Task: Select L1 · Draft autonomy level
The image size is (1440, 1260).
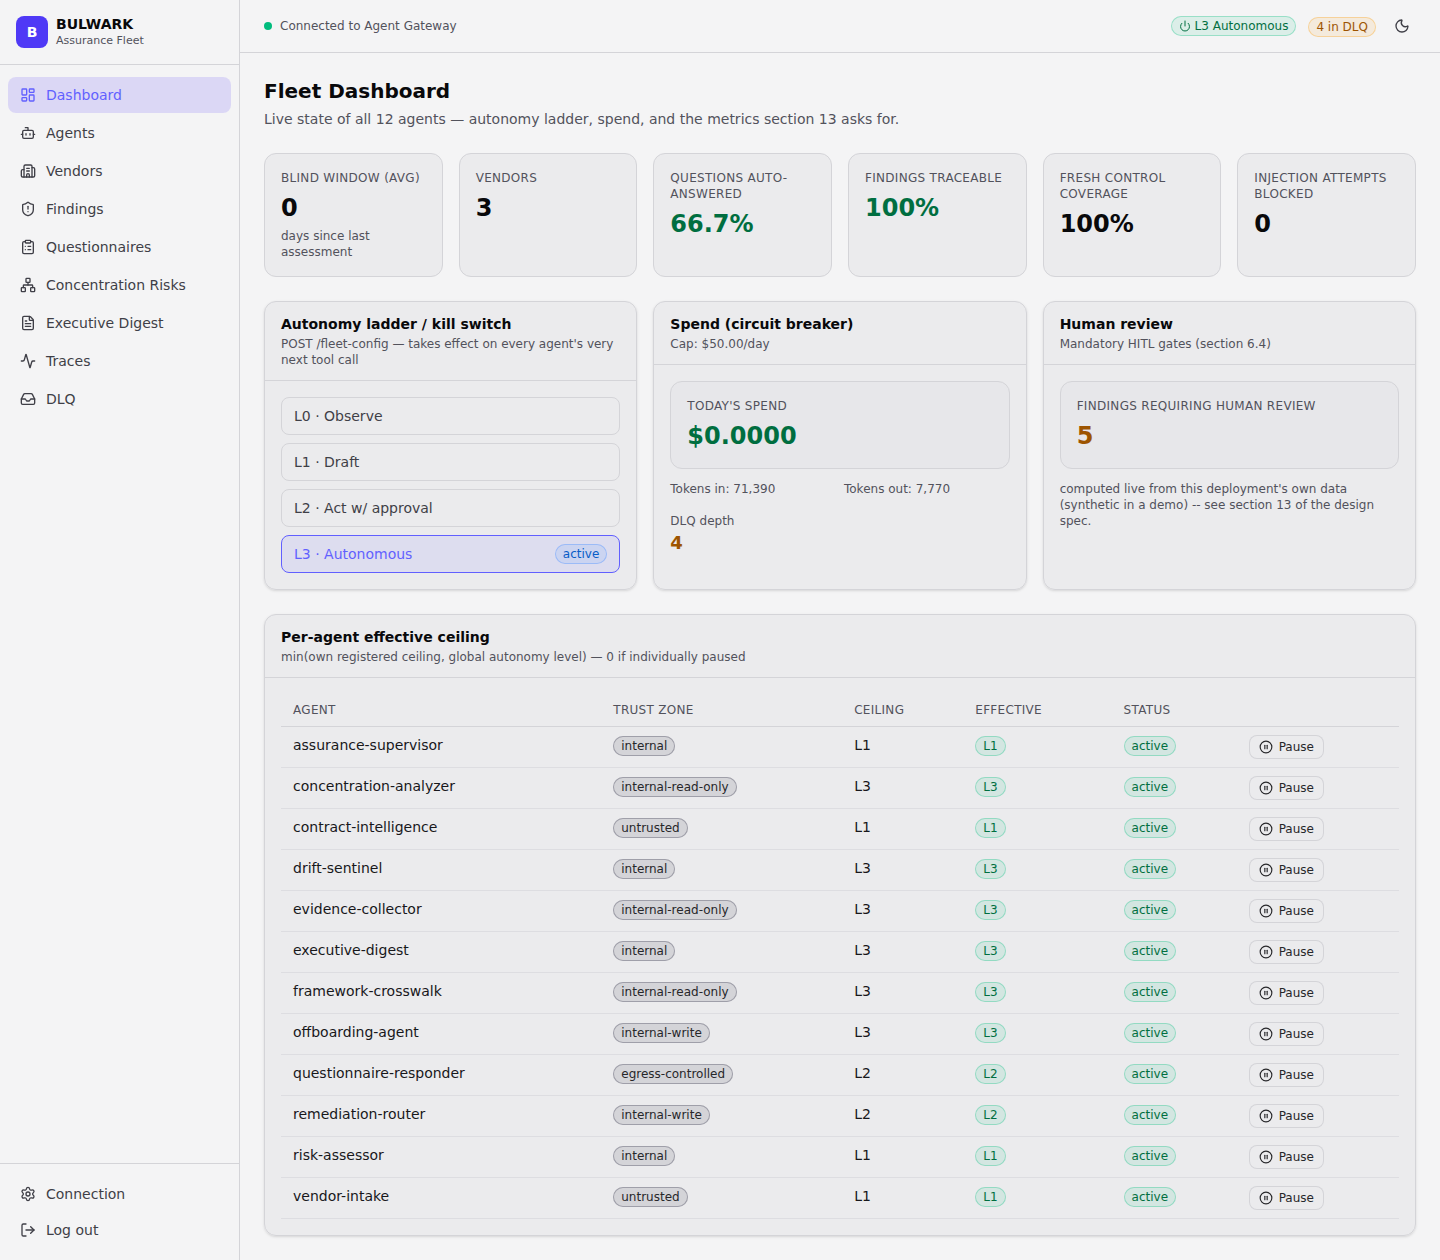Action: pyautogui.click(x=450, y=462)
